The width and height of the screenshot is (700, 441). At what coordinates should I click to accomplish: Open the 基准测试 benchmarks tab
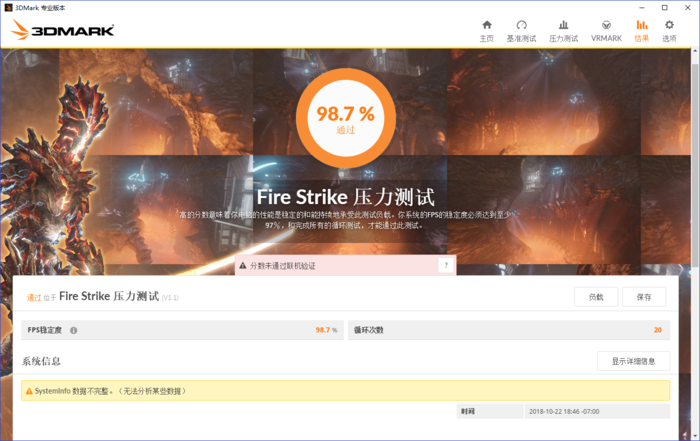pyautogui.click(x=521, y=31)
